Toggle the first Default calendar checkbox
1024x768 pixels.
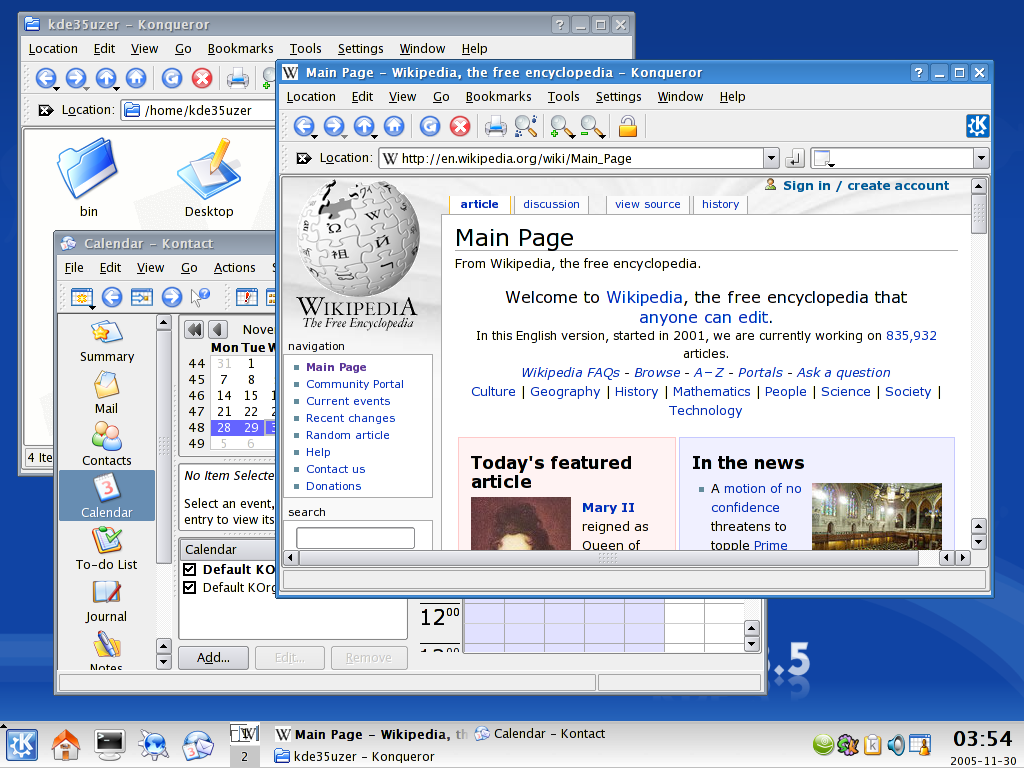(190, 568)
